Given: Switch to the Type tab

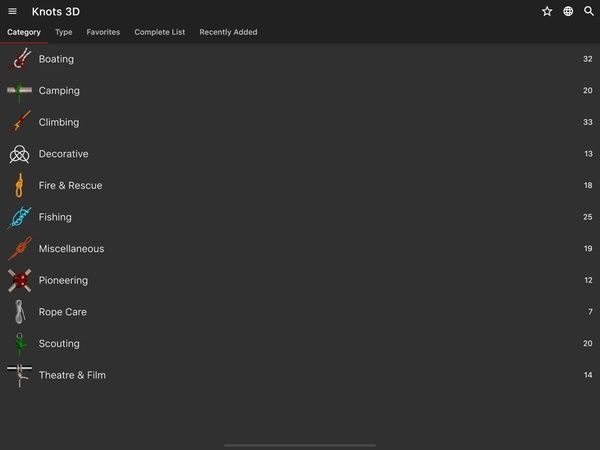Looking at the screenshot, I should pos(64,32).
